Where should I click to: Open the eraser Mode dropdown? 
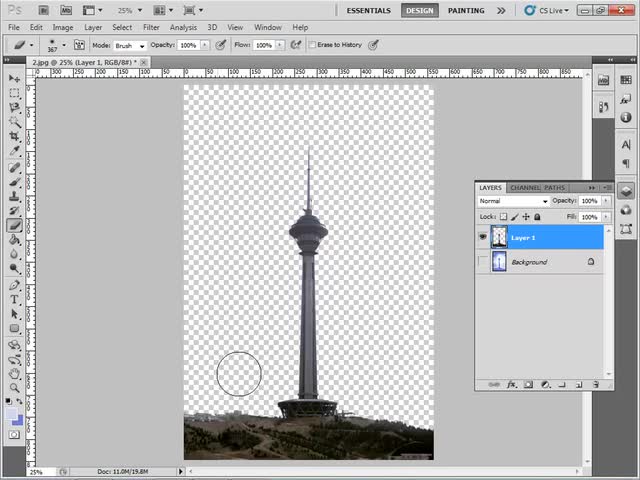click(130, 45)
